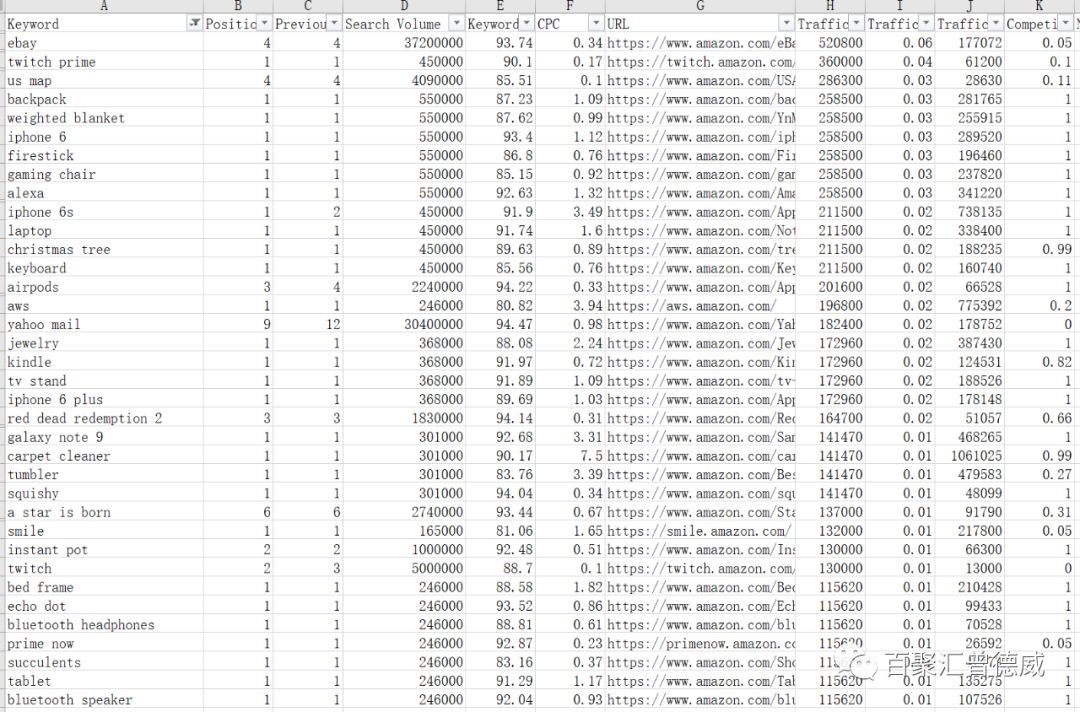1080x712 pixels.
Task: Click CPC value 7.5 for carpet cleaner
Action: pos(570,456)
